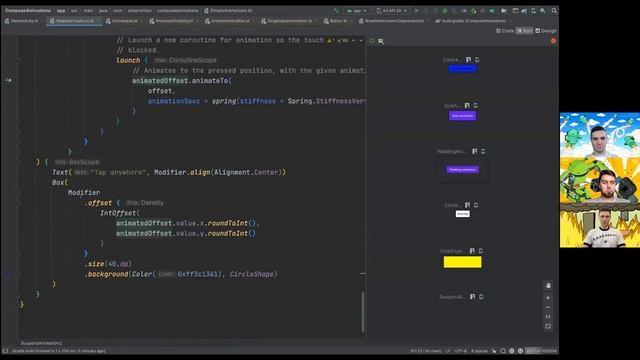640x360 pixels.
Task: Switch editor to Design view
Action: (x=546, y=31)
